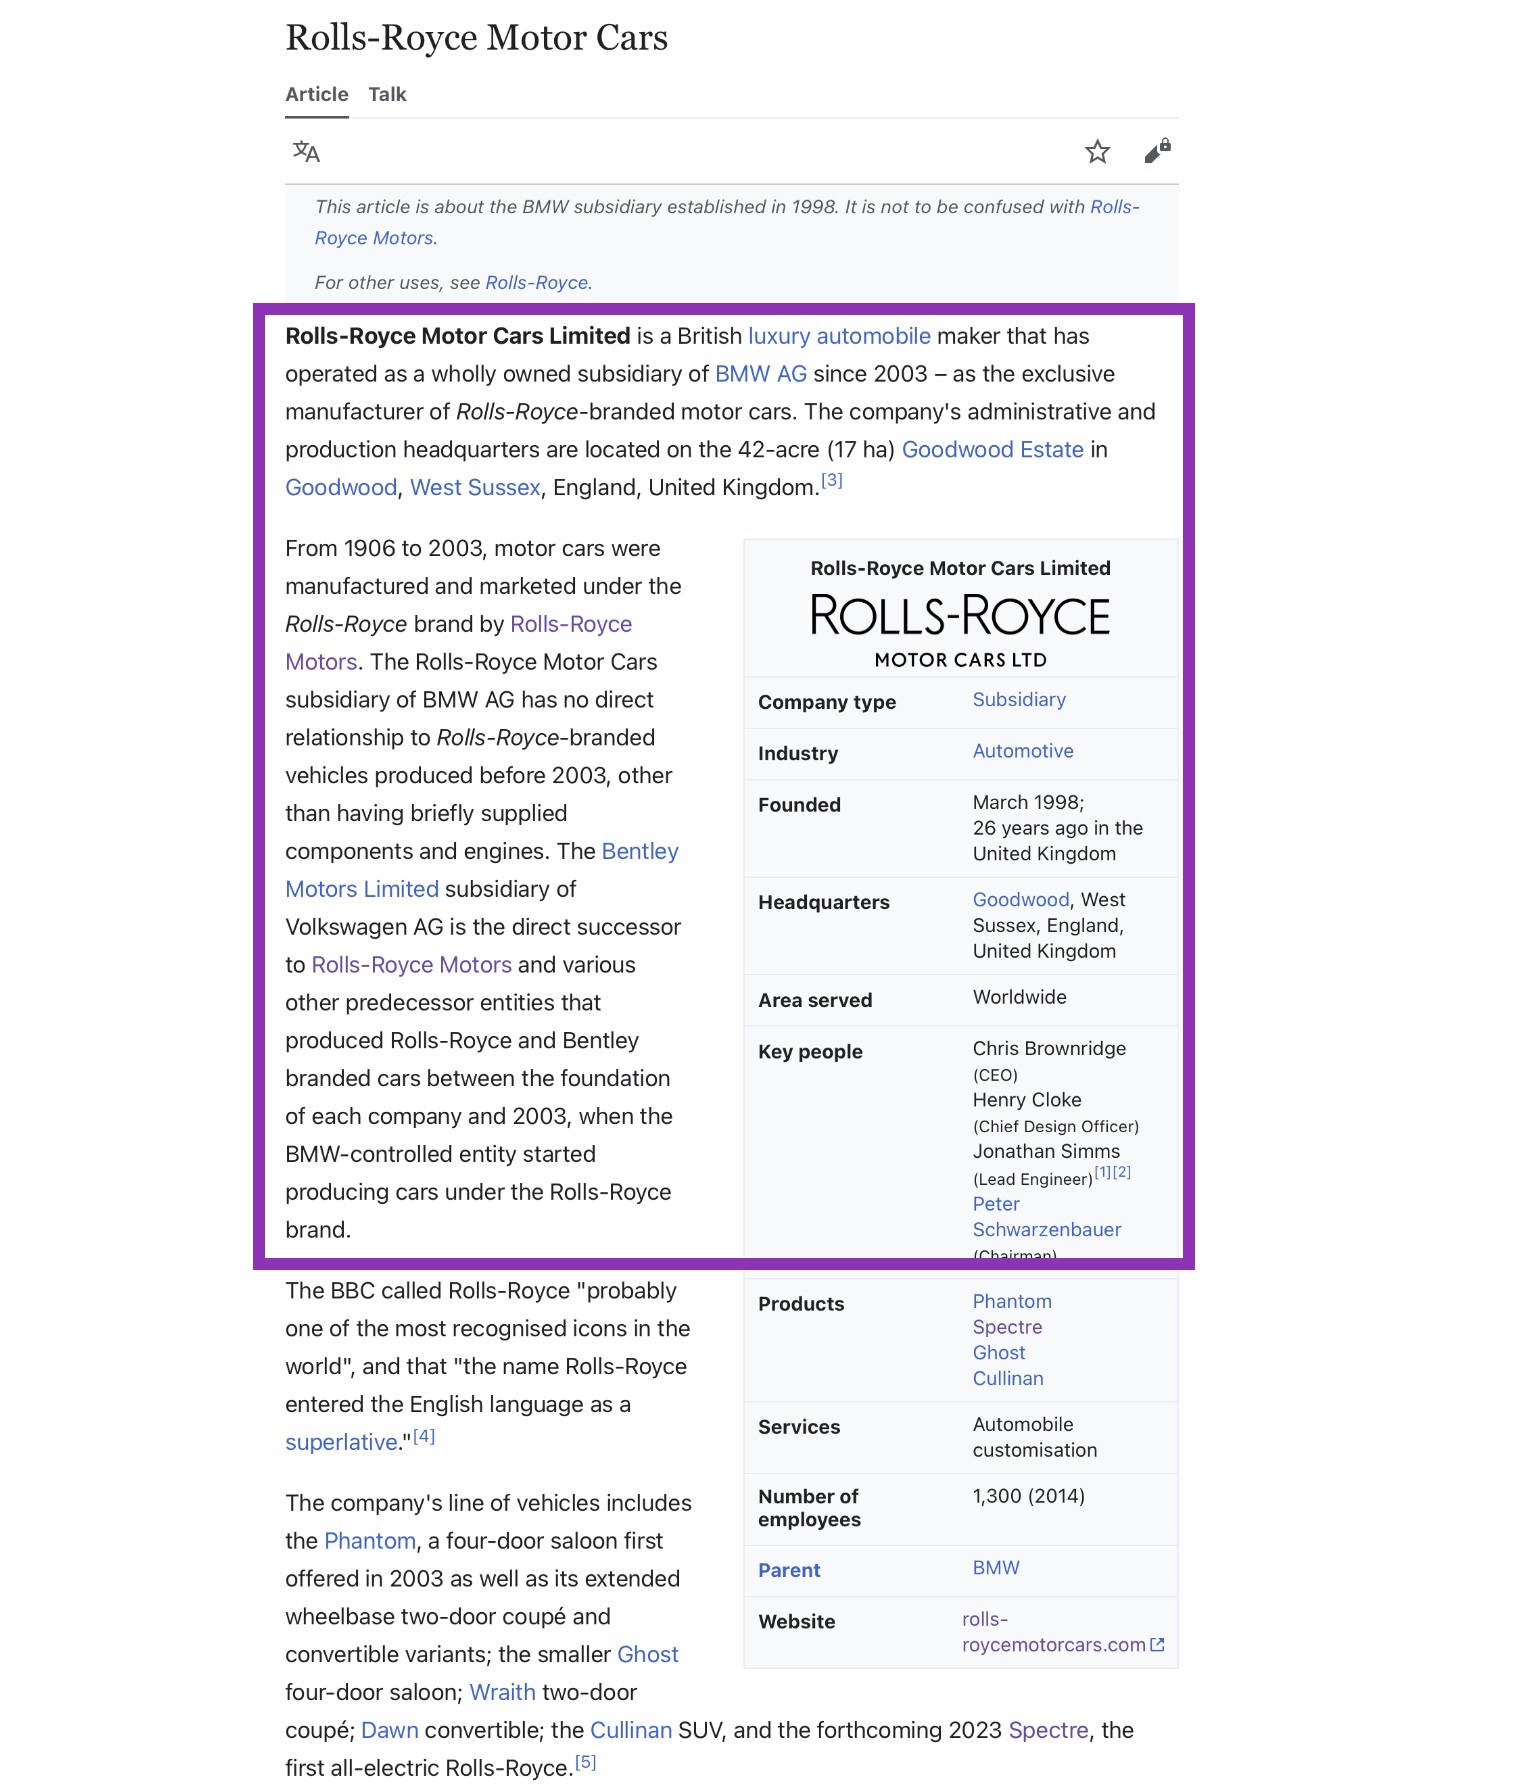The image size is (1536, 1790).
Task: Click the watchlist star icon
Action: coord(1097,152)
